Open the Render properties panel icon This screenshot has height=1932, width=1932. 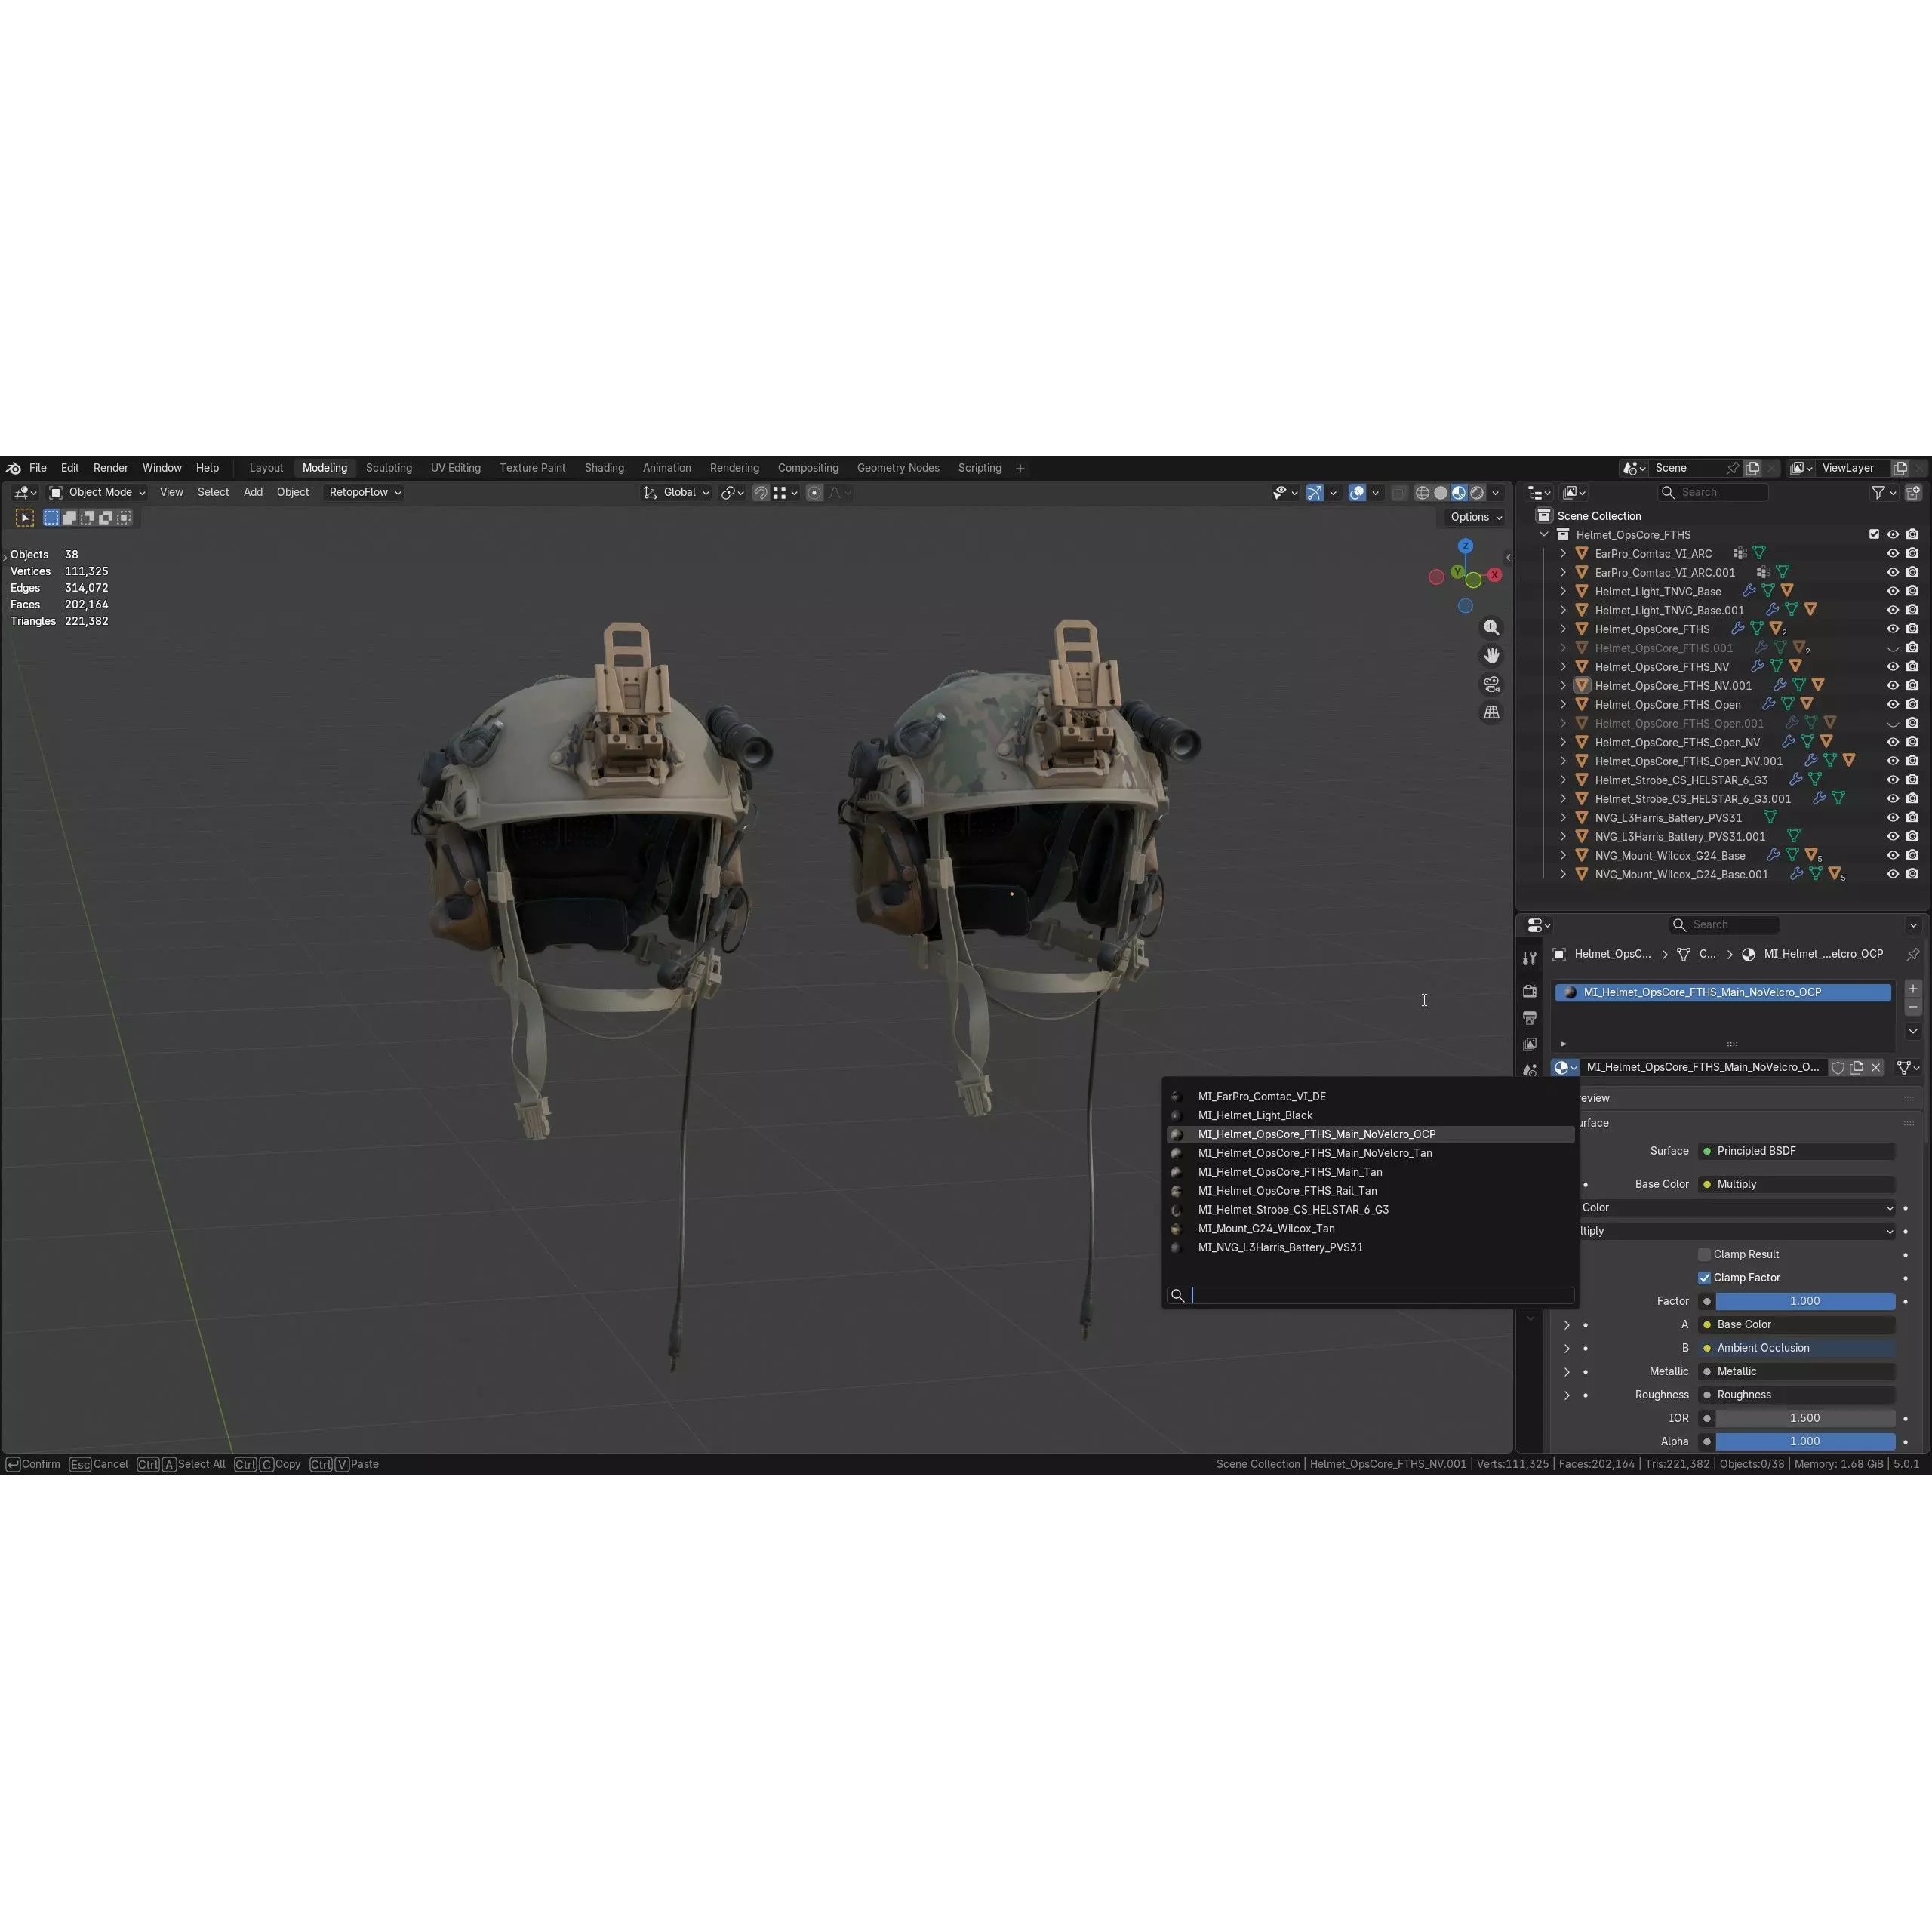(x=1530, y=991)
